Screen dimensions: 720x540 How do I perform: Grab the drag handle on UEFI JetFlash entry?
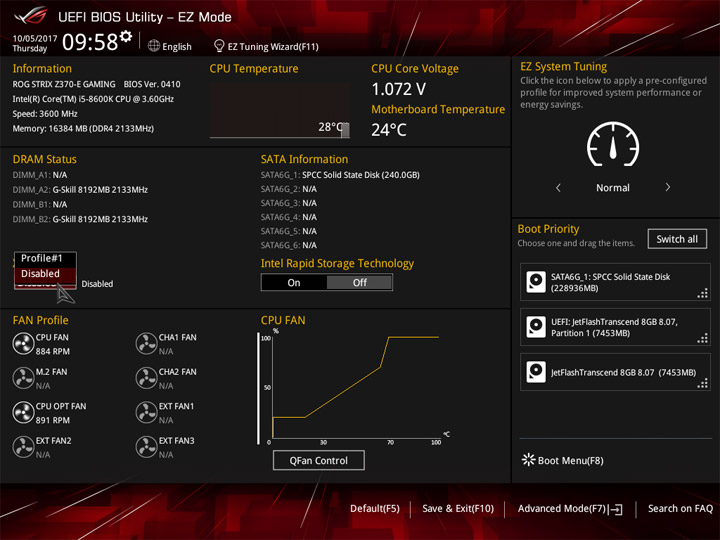pos(703,338)
